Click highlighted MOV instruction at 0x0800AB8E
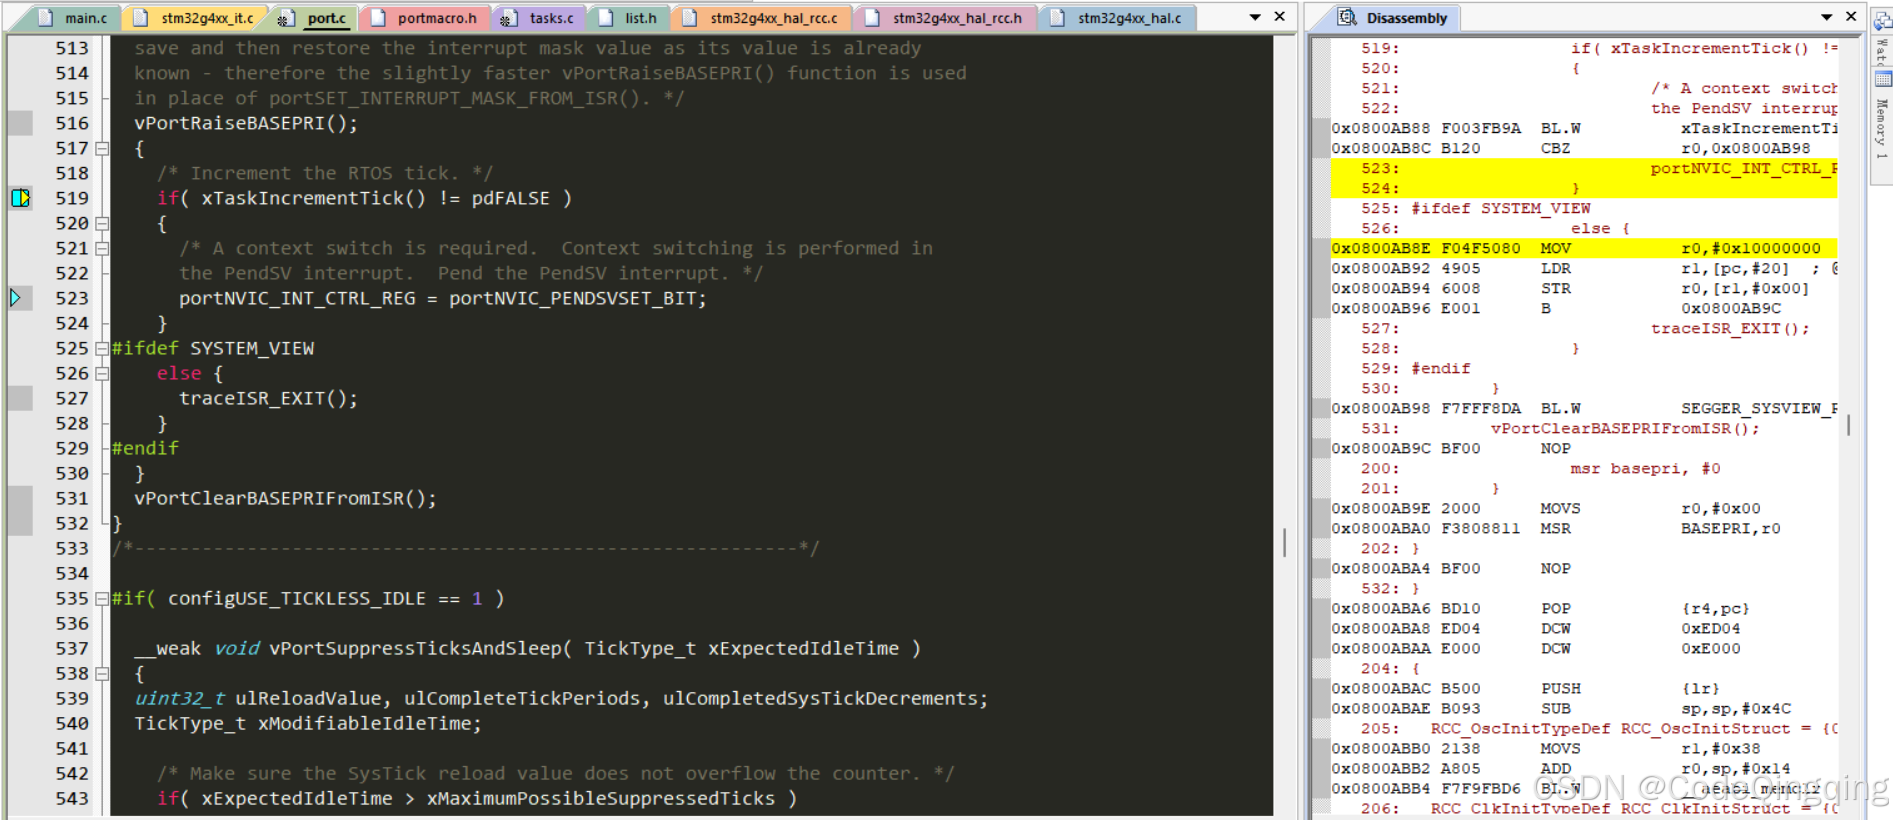The image size is (1893, 820). coord(1584,248)
